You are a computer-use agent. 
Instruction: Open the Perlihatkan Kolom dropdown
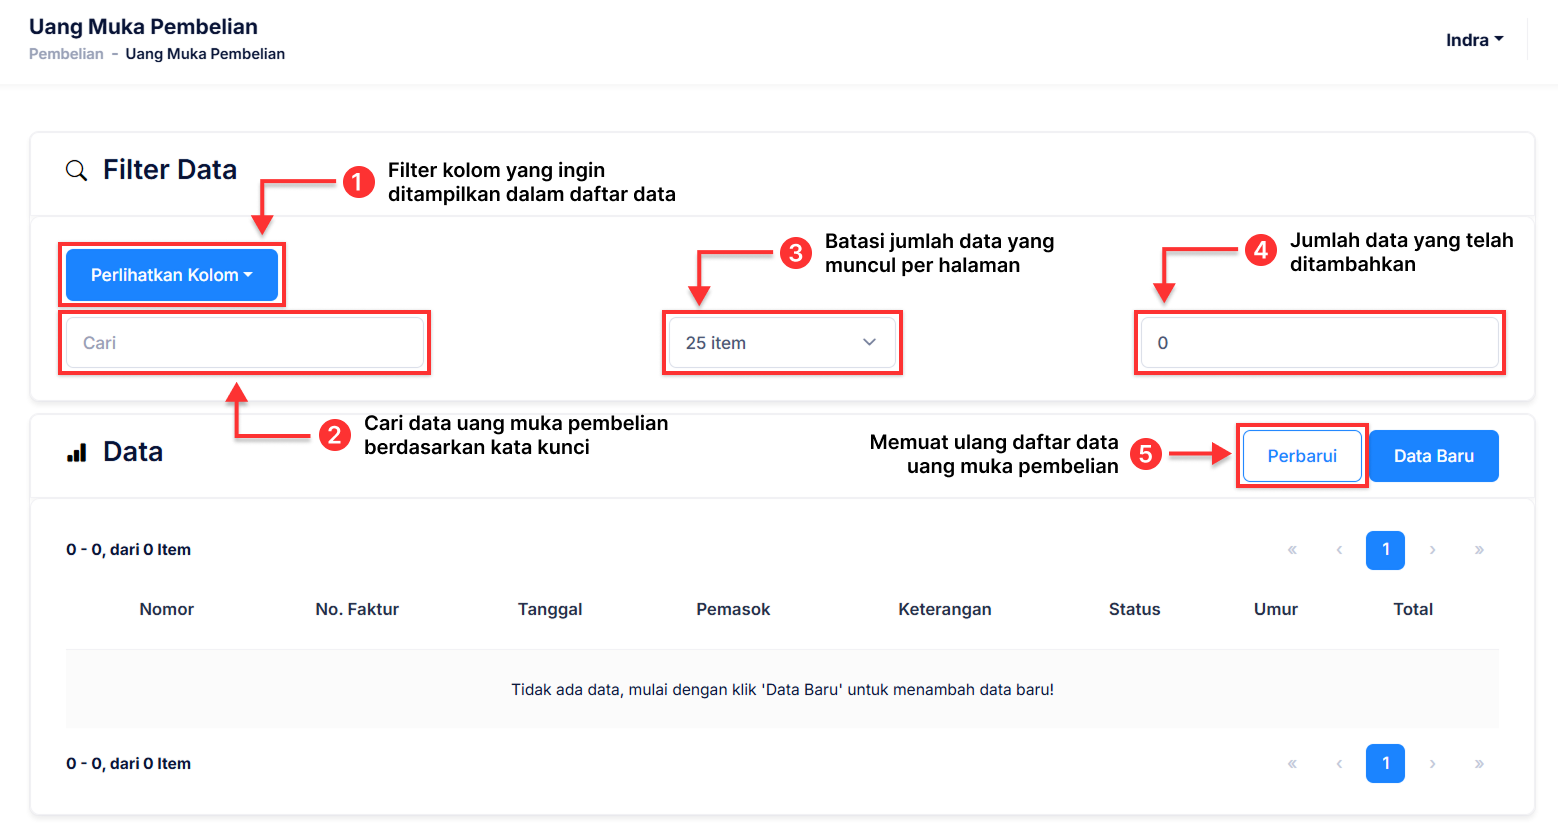coord(172,275)
